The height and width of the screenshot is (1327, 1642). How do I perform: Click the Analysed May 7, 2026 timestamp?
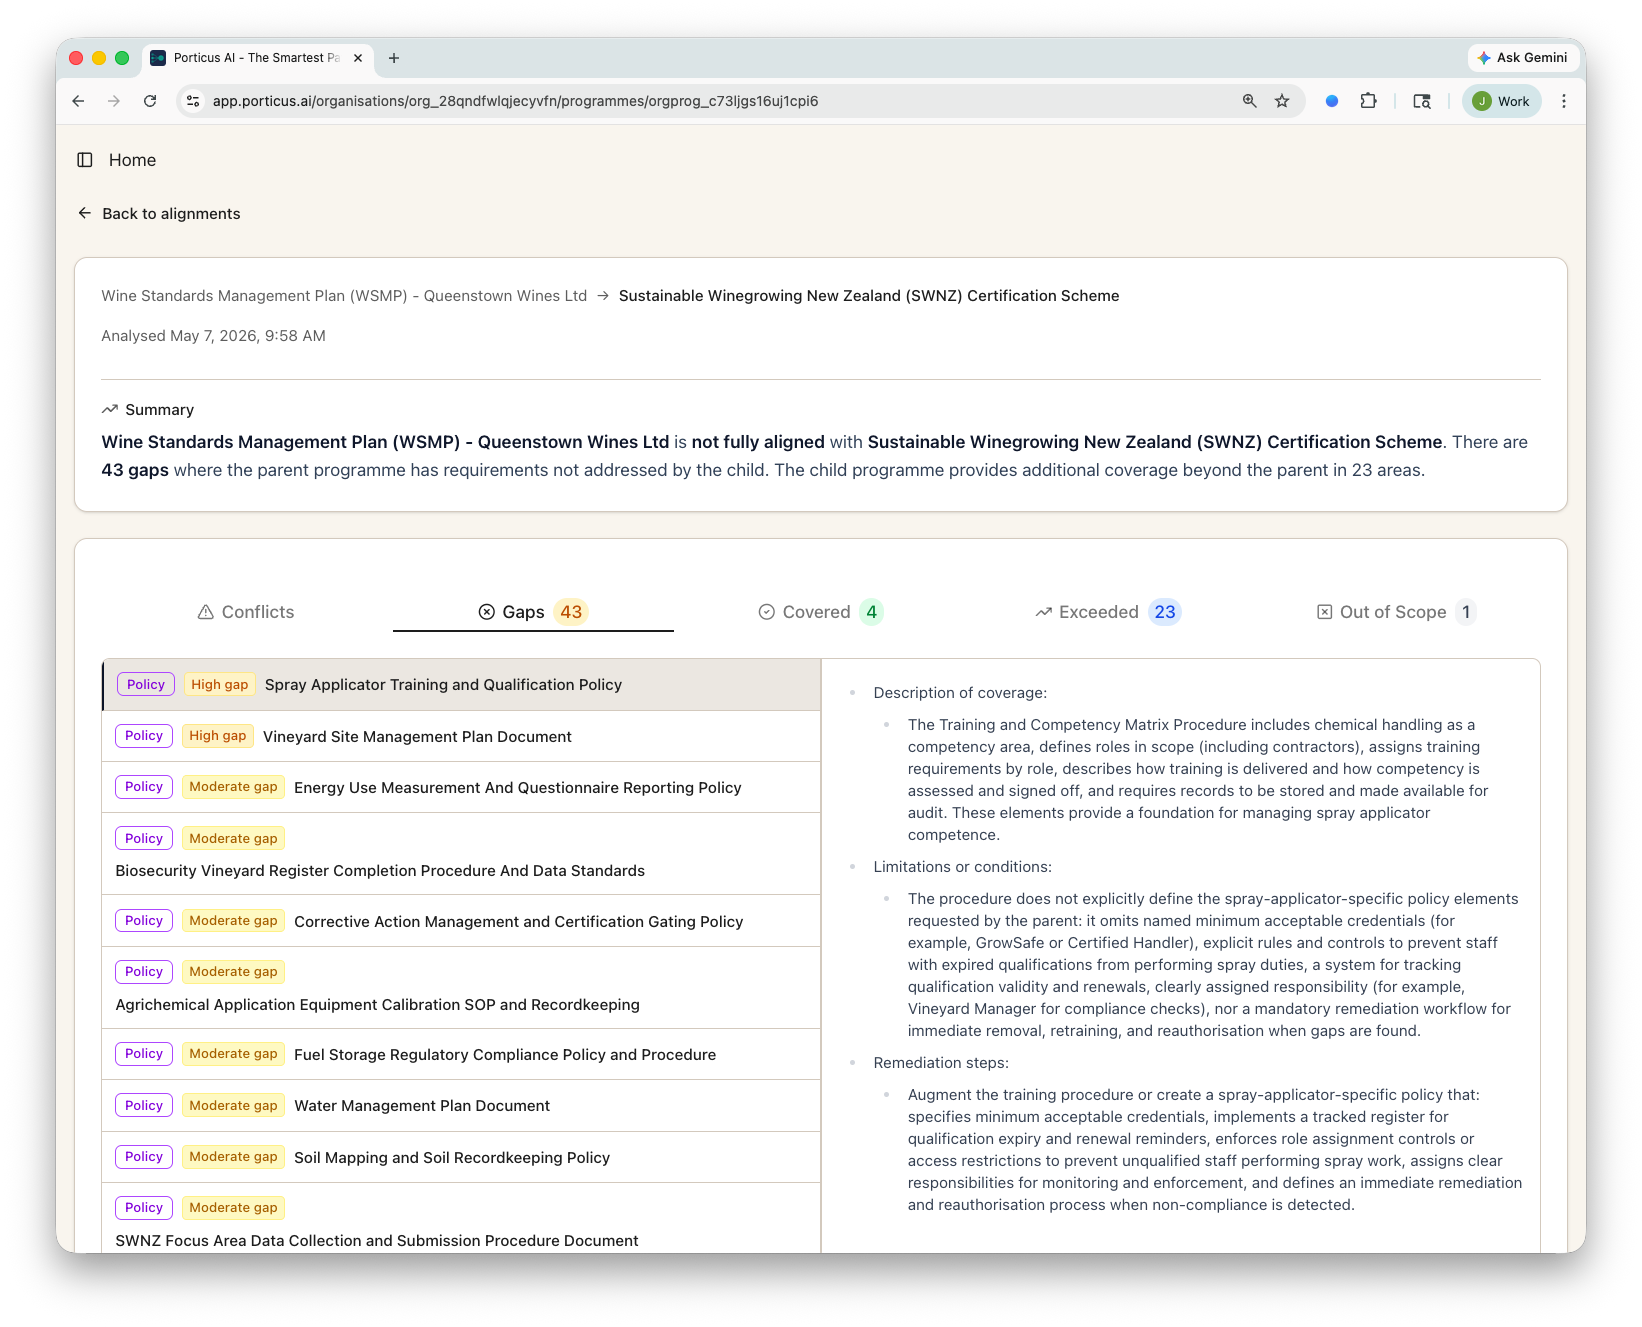pos(213,336)
